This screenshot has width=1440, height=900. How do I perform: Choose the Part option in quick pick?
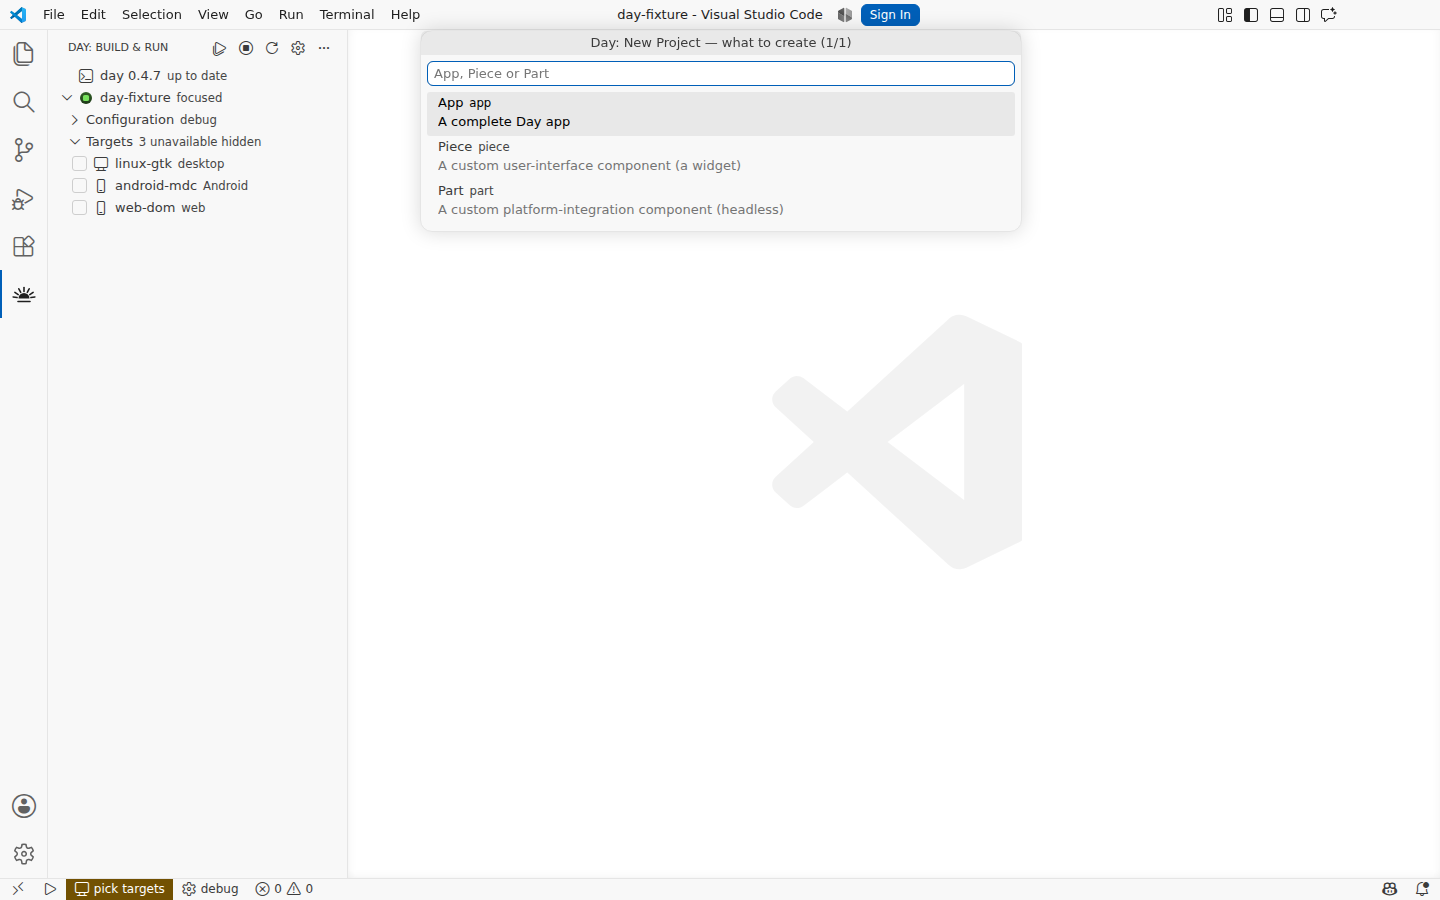[x=721, y=201]
